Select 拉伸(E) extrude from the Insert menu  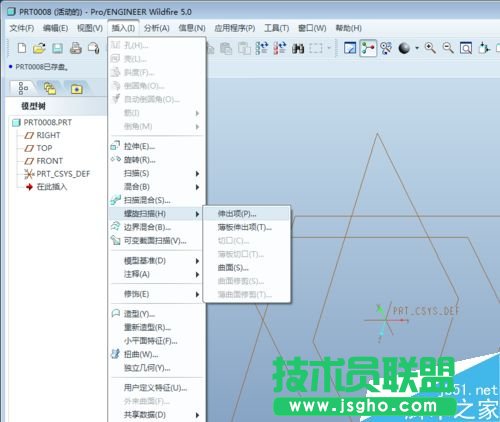pyautogui.click(x=156, y=146)
